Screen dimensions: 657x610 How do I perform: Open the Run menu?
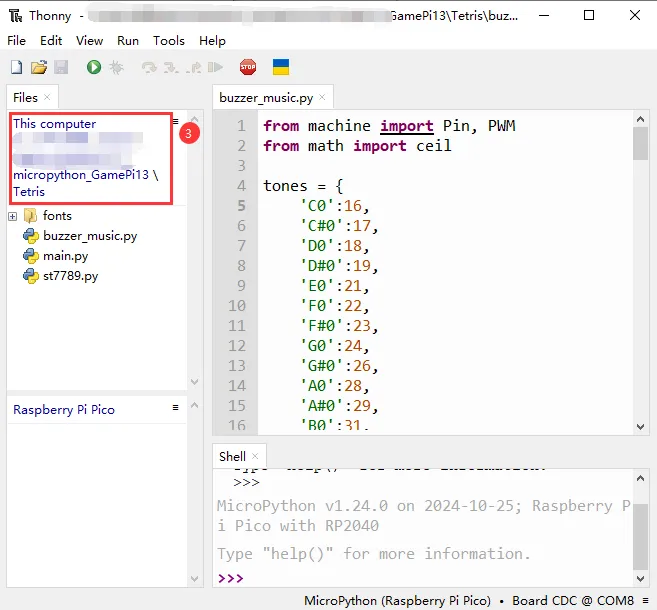[x=128, y=41]
